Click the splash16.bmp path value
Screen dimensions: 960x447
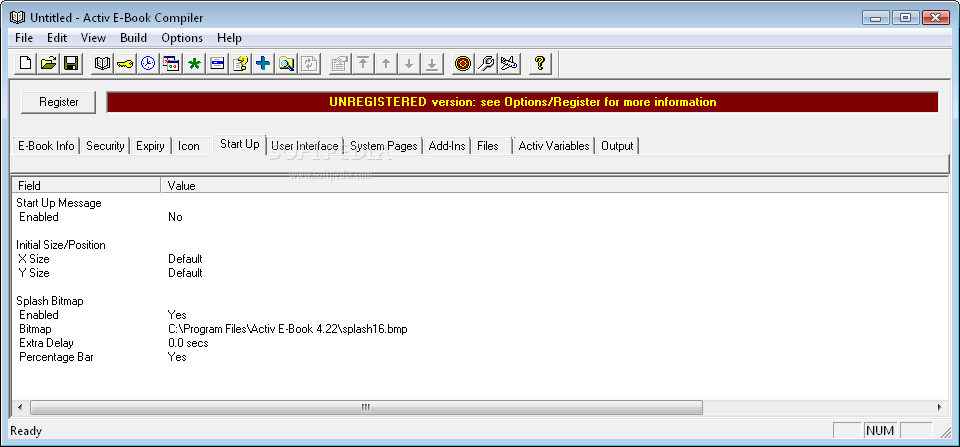pos(288,329)
